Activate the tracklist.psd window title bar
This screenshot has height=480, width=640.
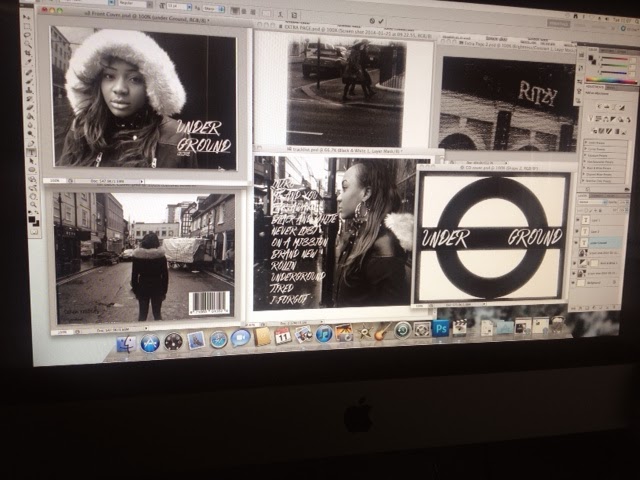(x=347, y=150)
